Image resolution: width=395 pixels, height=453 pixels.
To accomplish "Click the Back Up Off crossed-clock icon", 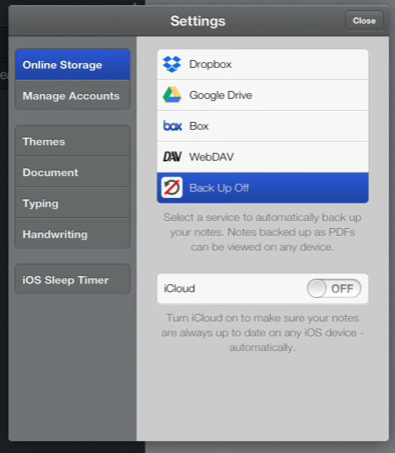I will pyautogui.click(x=172, y=188).
